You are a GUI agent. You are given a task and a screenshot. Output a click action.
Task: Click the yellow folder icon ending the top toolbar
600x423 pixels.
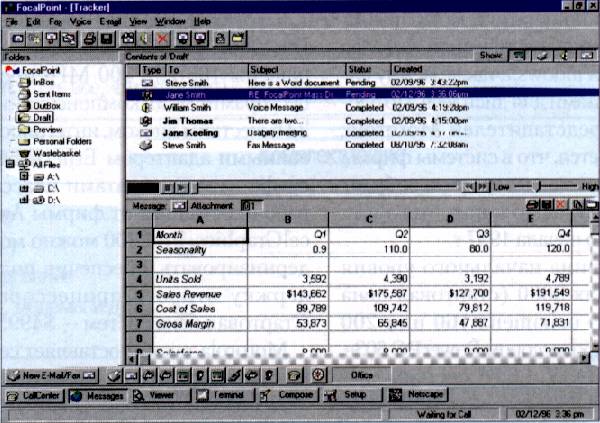pos(238,39)
